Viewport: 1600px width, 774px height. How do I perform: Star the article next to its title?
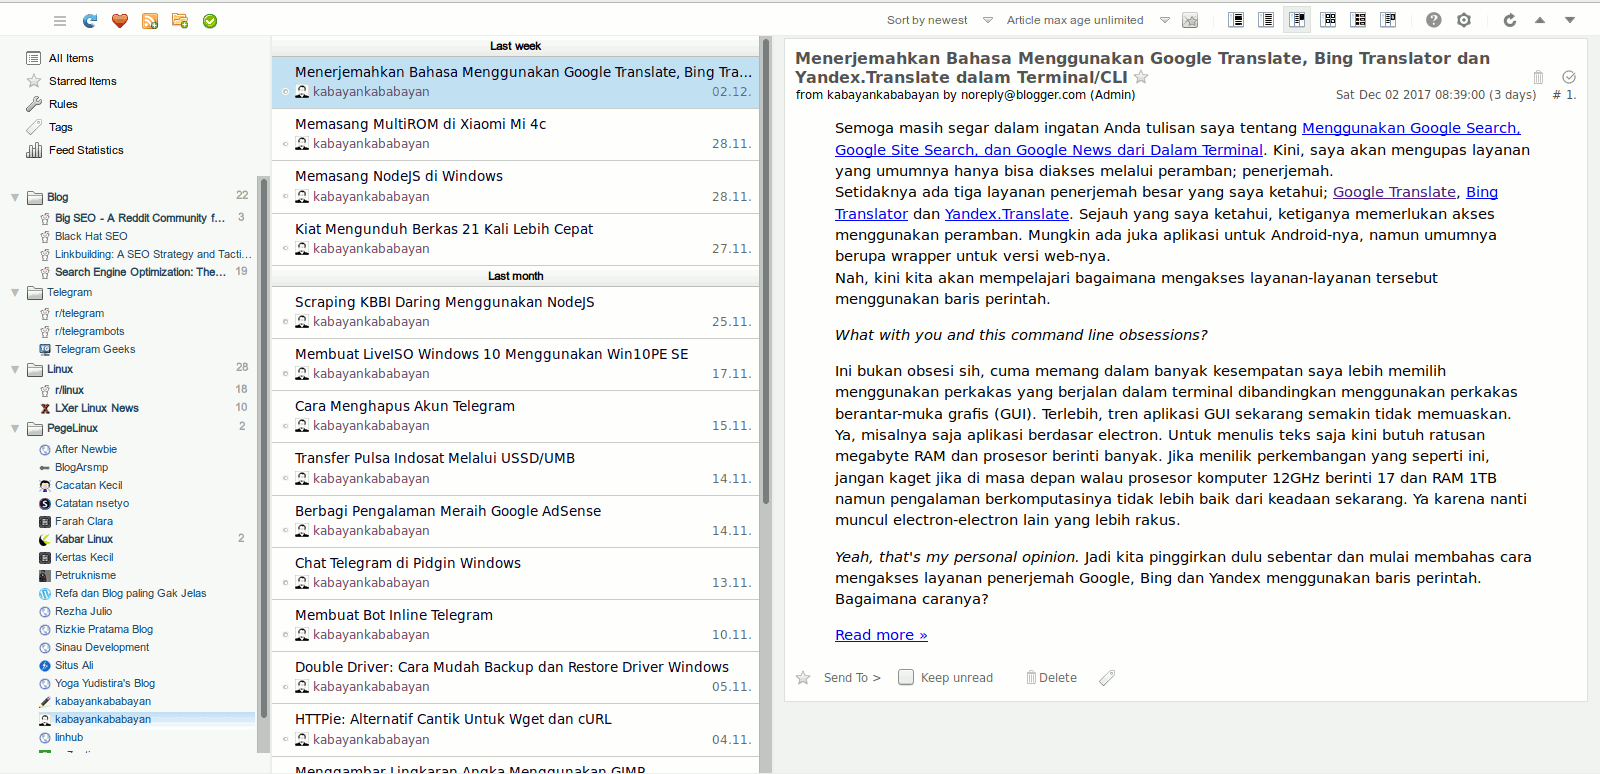pos(1141,77)
